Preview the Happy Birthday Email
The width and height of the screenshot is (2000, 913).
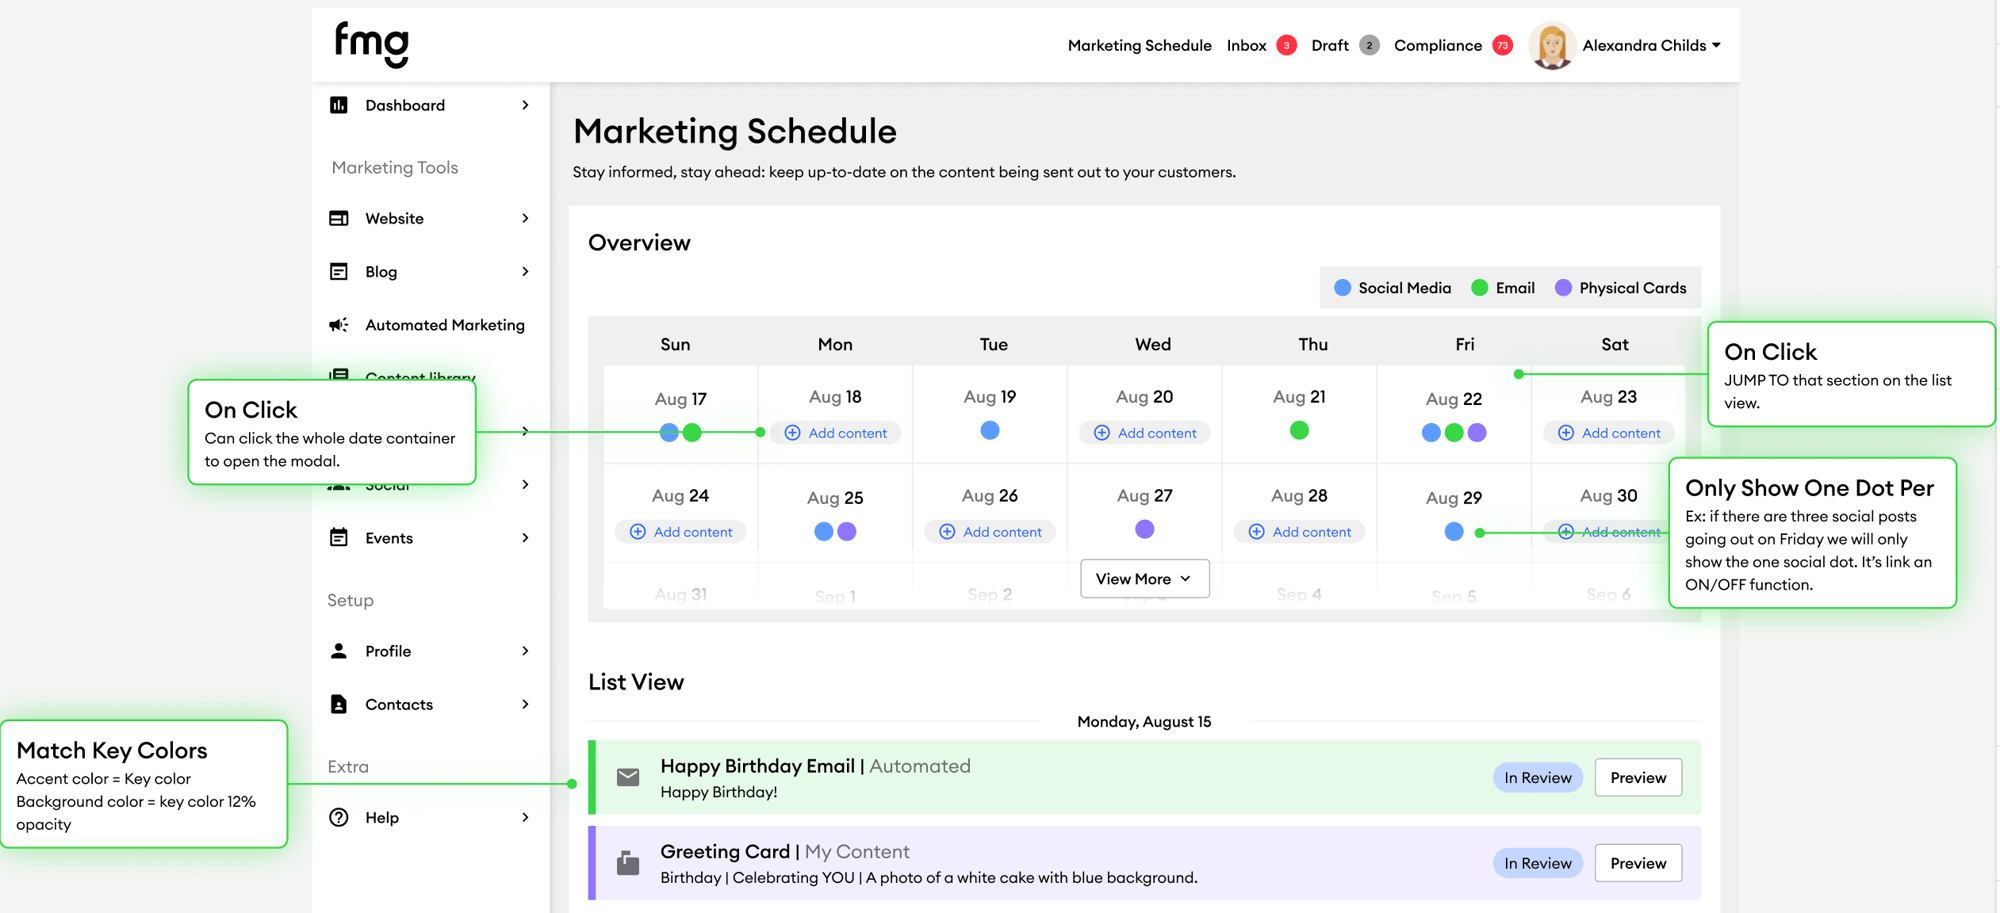(1637, 778)
